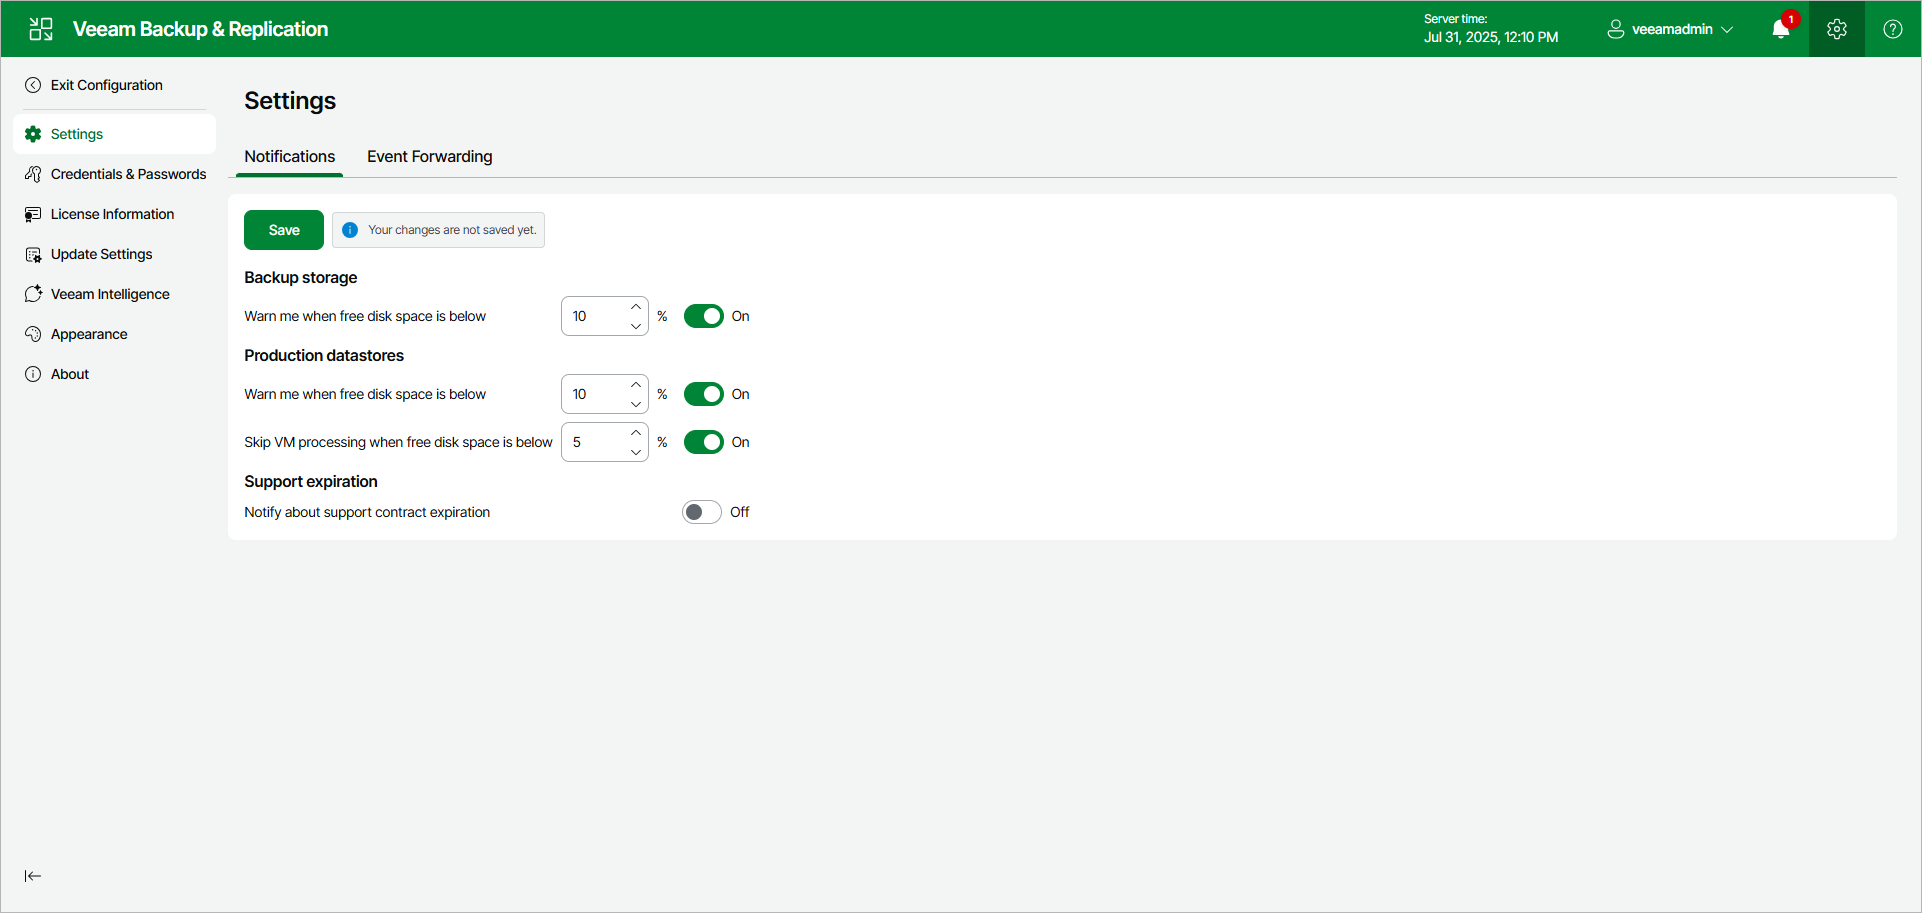This screenshot has height=913, width=1922.
Task: Click the Server time display
Action: pos(1491,29)
